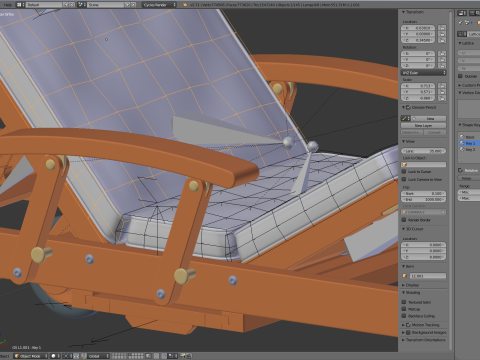Lock the Scale X value
480x360 pixels.
click(x=442, y=86)
